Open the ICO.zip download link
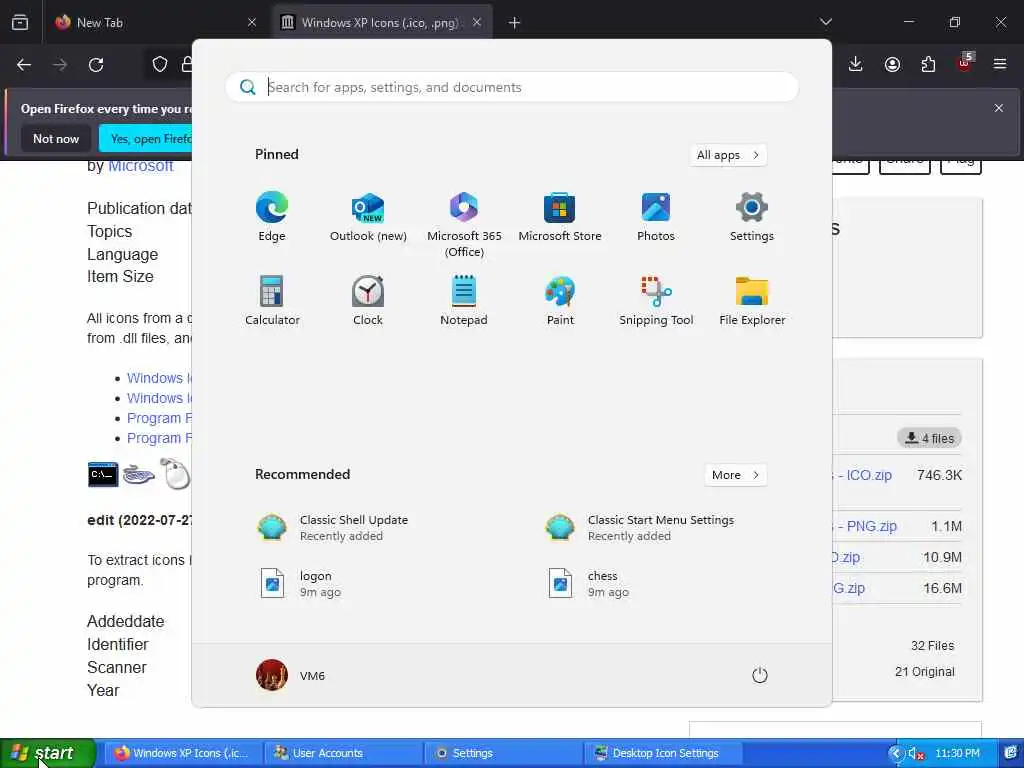The width and height of the screenshot is (1024, 768). 863,475
